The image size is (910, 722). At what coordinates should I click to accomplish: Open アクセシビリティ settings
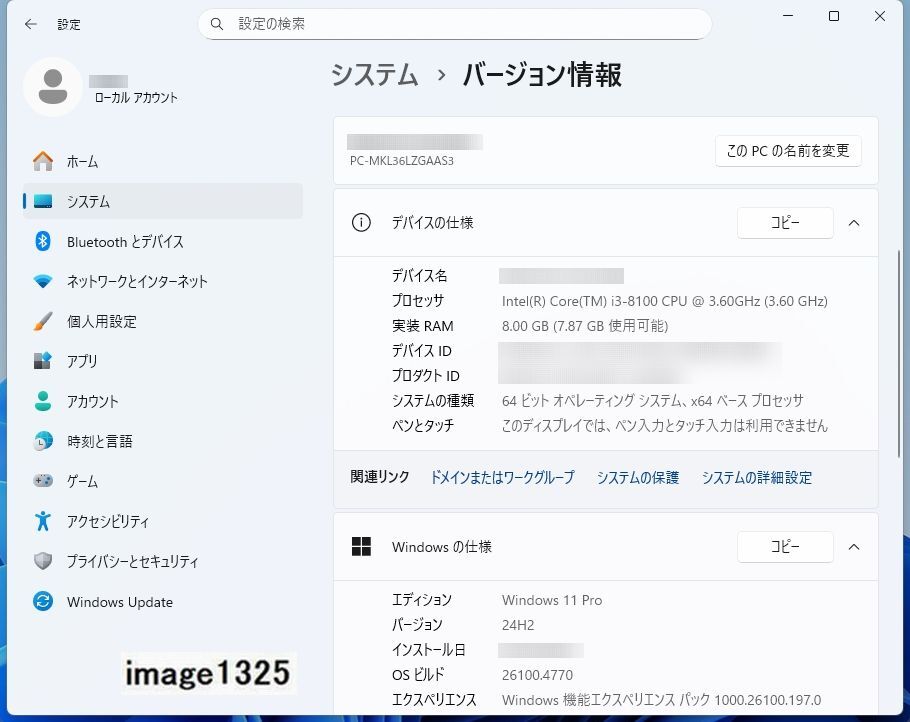pyautogui.click(x=162, y=521)
